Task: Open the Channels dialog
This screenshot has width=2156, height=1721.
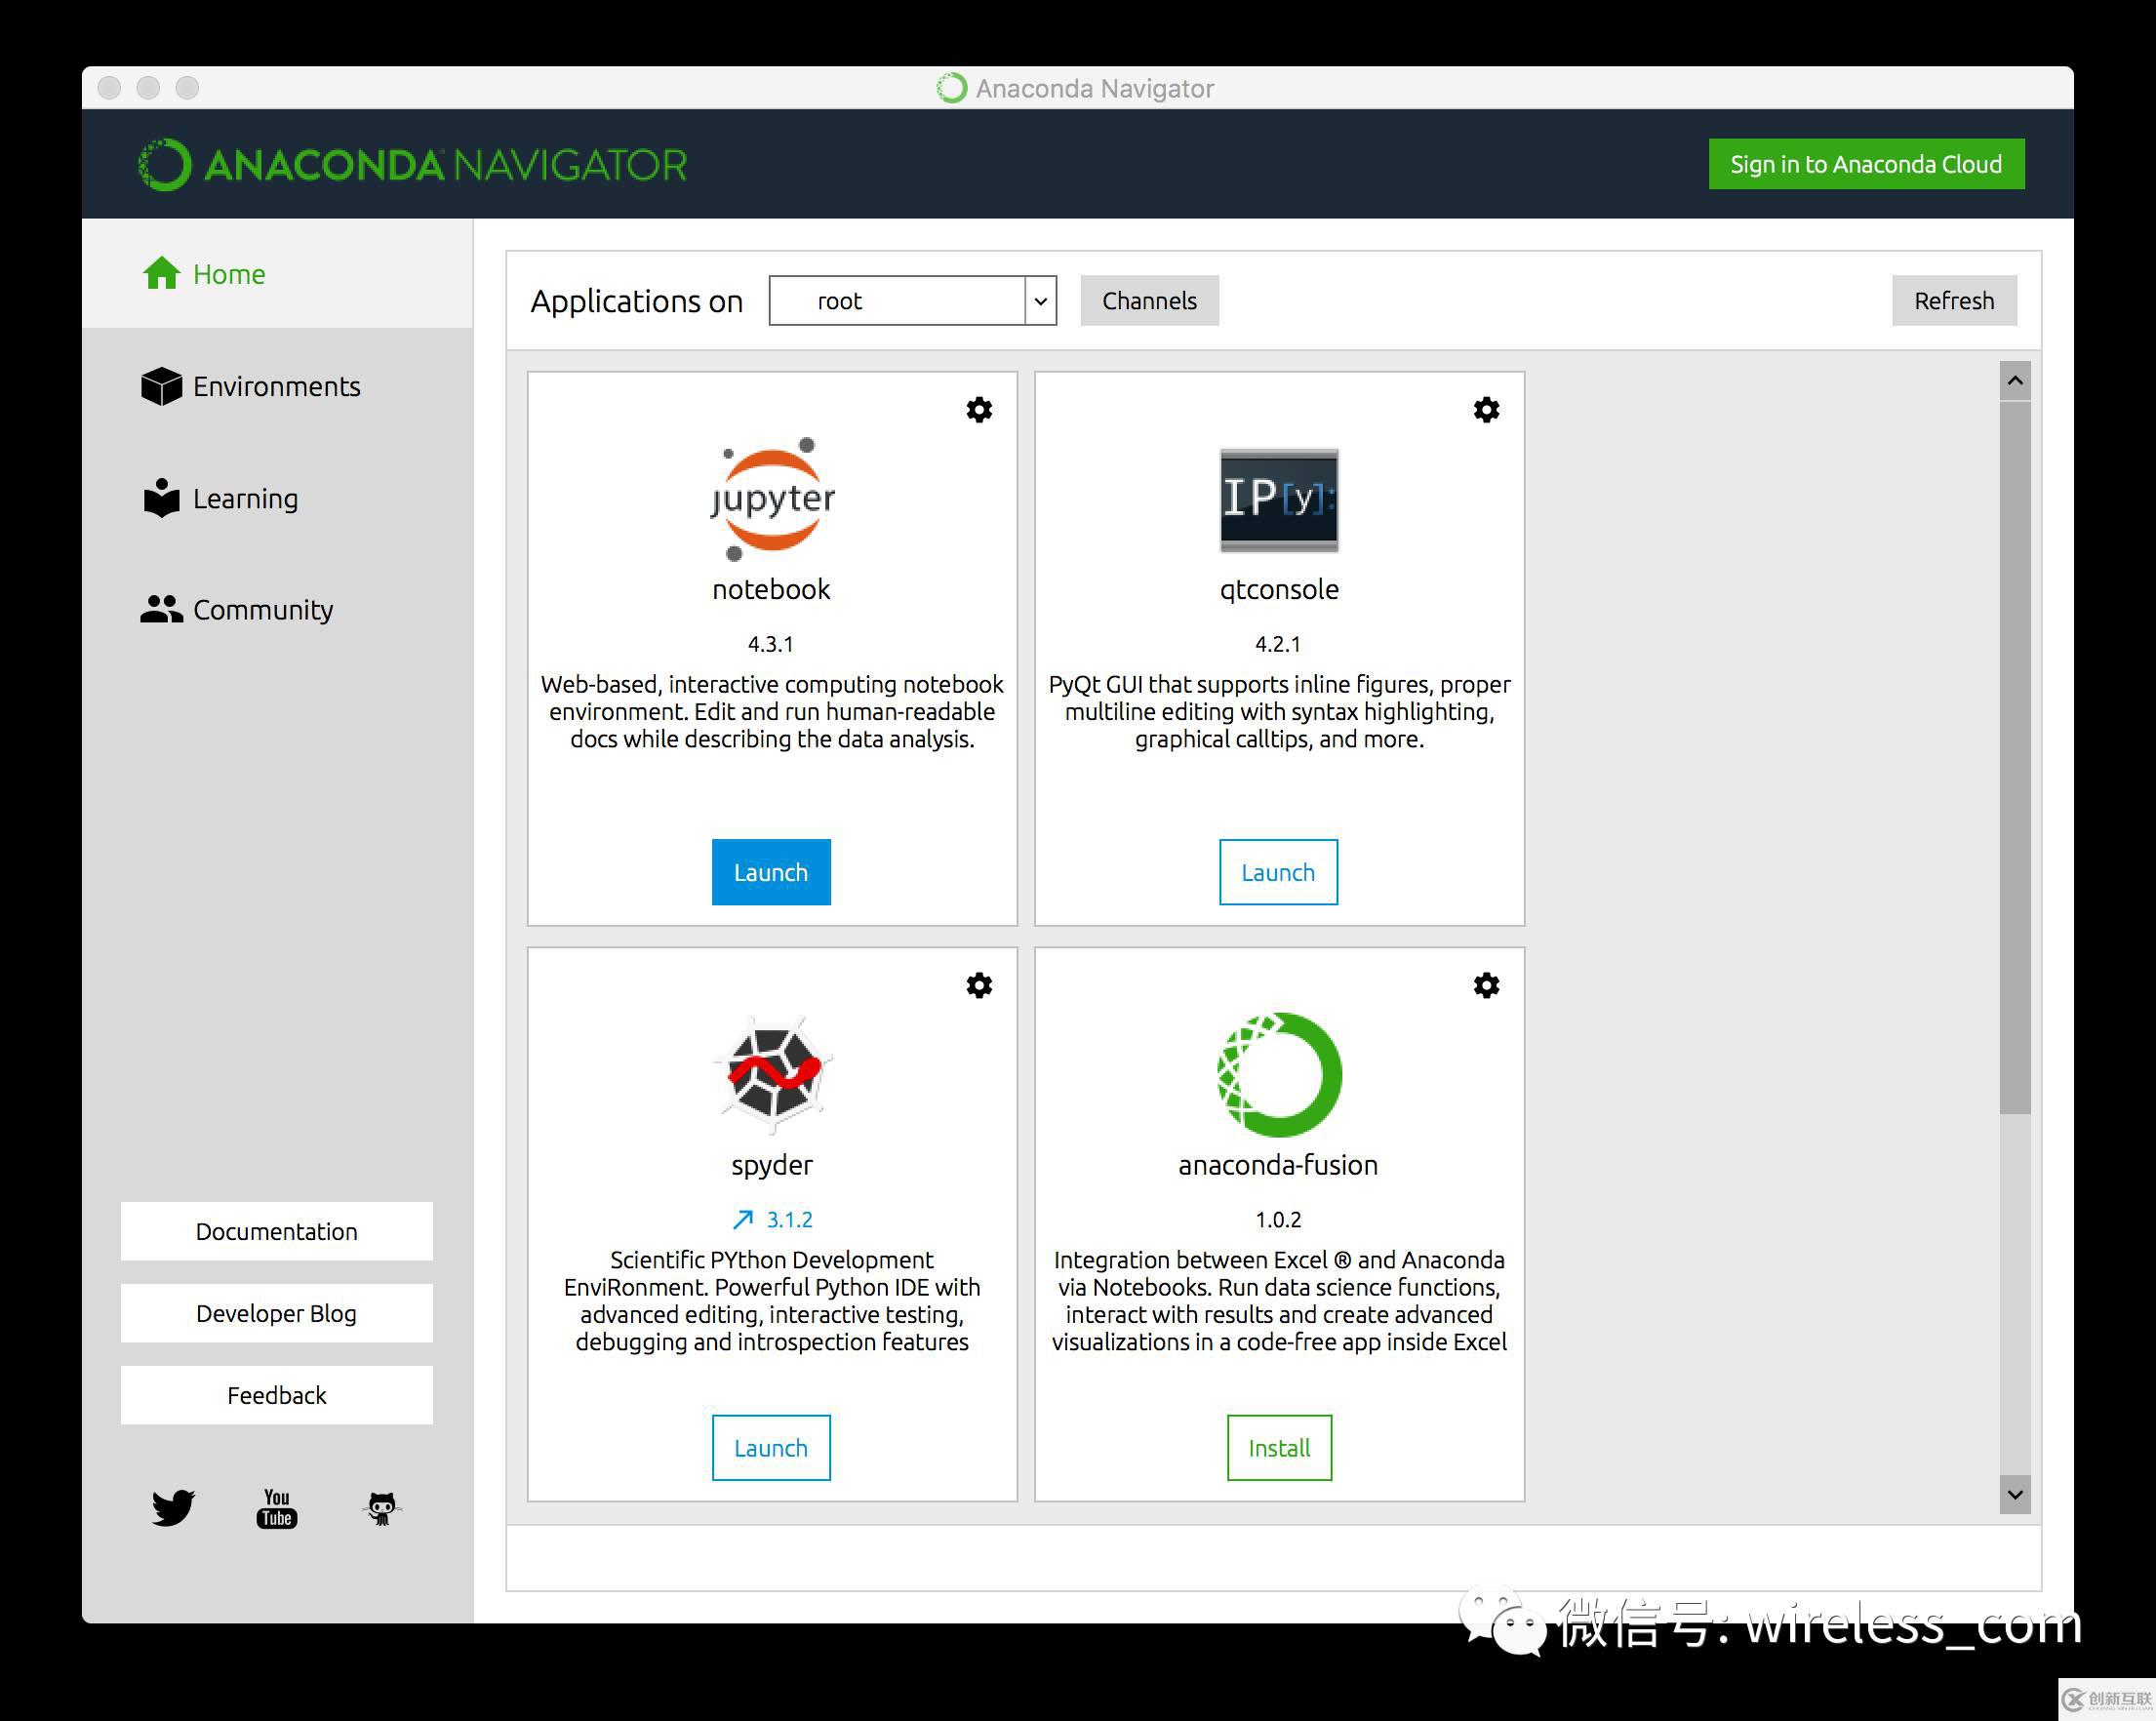Action: [x=1149, y=300]
